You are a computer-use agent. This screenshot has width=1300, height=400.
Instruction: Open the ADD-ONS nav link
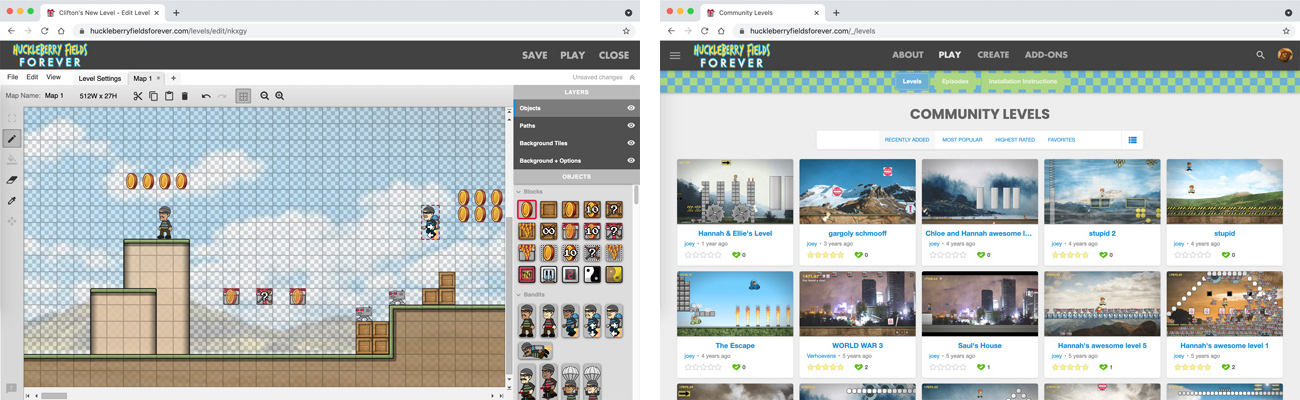coord(1047,55)
